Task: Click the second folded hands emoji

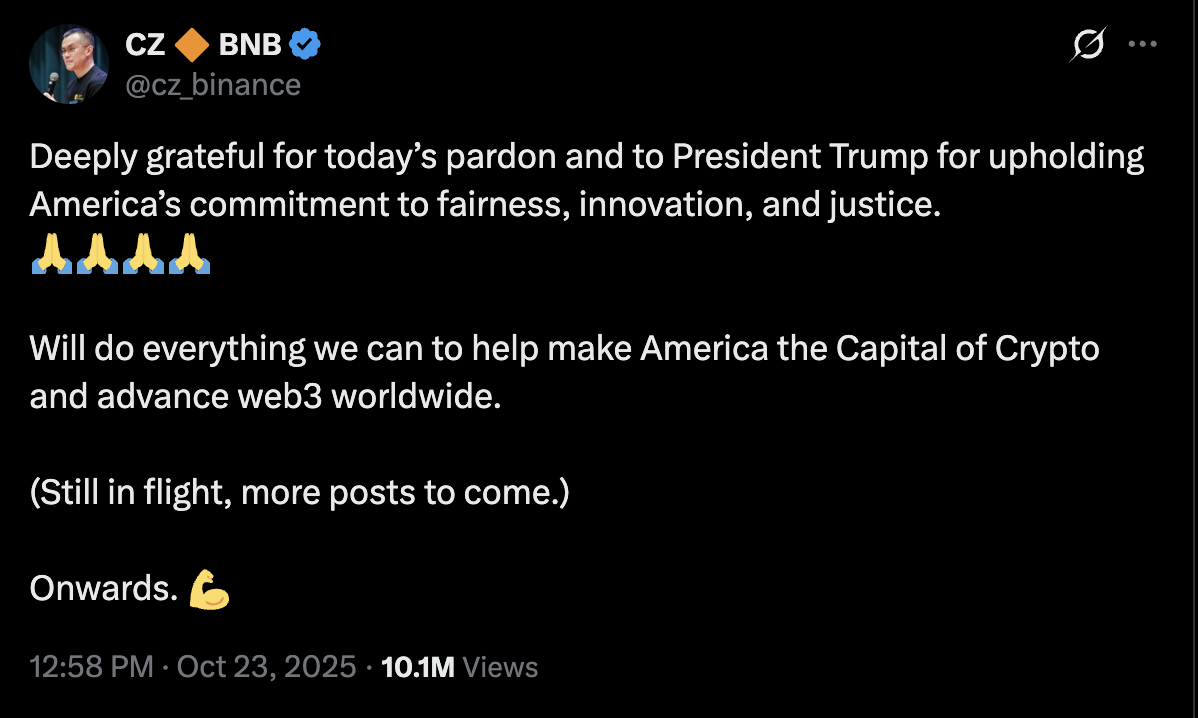Action: click(x=97, y=253)
